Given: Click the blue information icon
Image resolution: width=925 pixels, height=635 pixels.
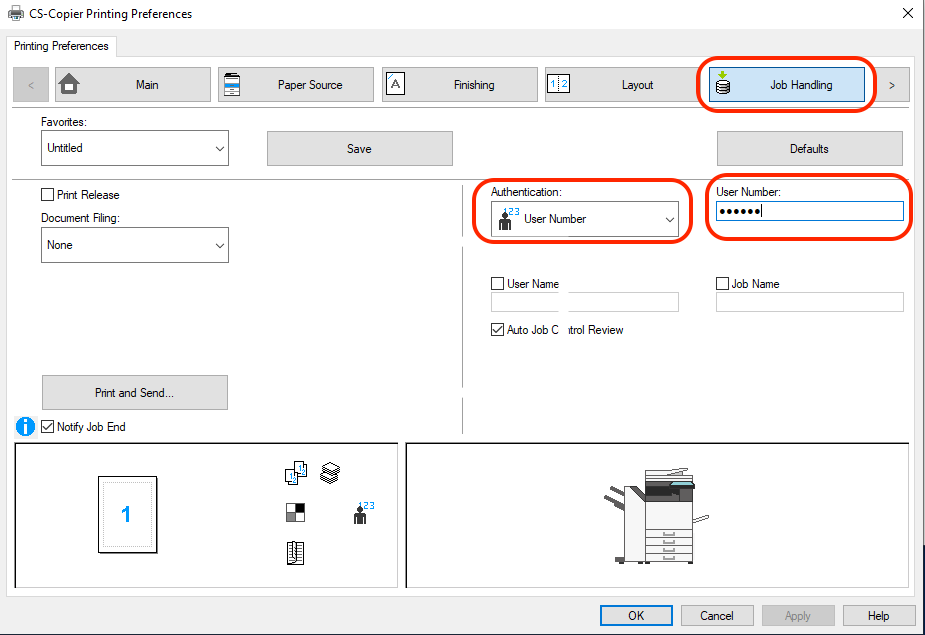Looking at the screenshot, I should click(x=26, y=427).
